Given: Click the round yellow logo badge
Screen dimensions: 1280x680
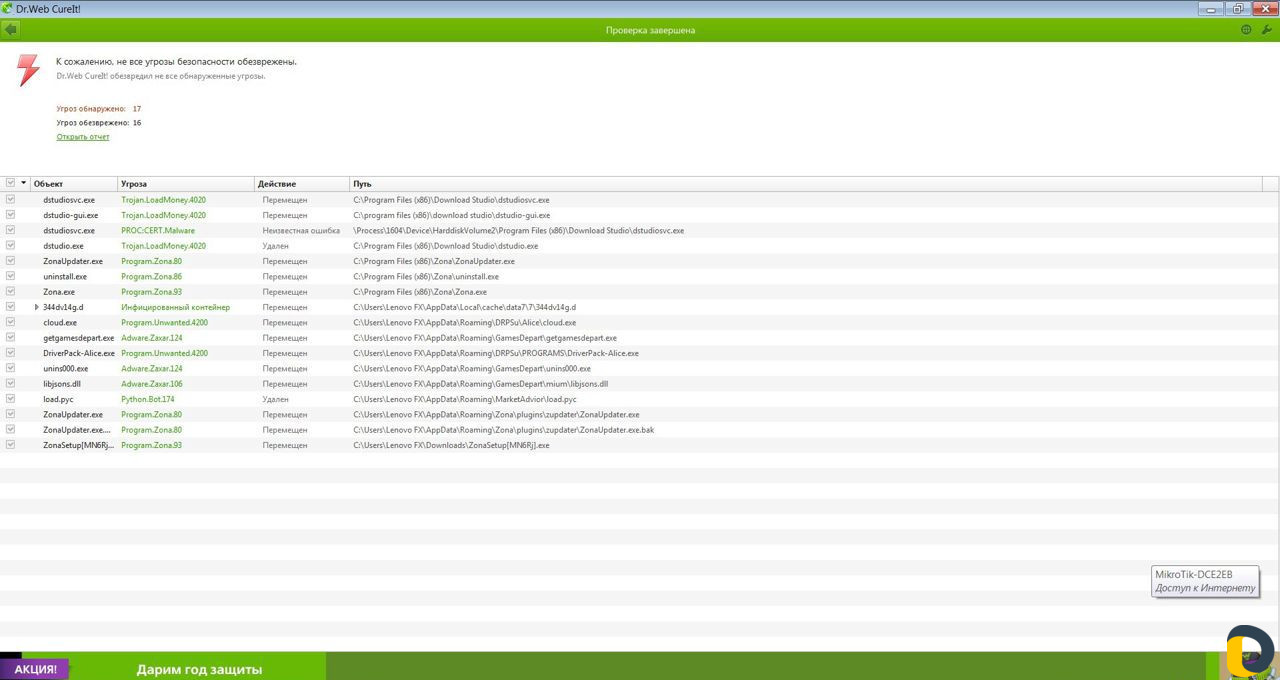Looking at the screenshot, I should (1250, 651).
